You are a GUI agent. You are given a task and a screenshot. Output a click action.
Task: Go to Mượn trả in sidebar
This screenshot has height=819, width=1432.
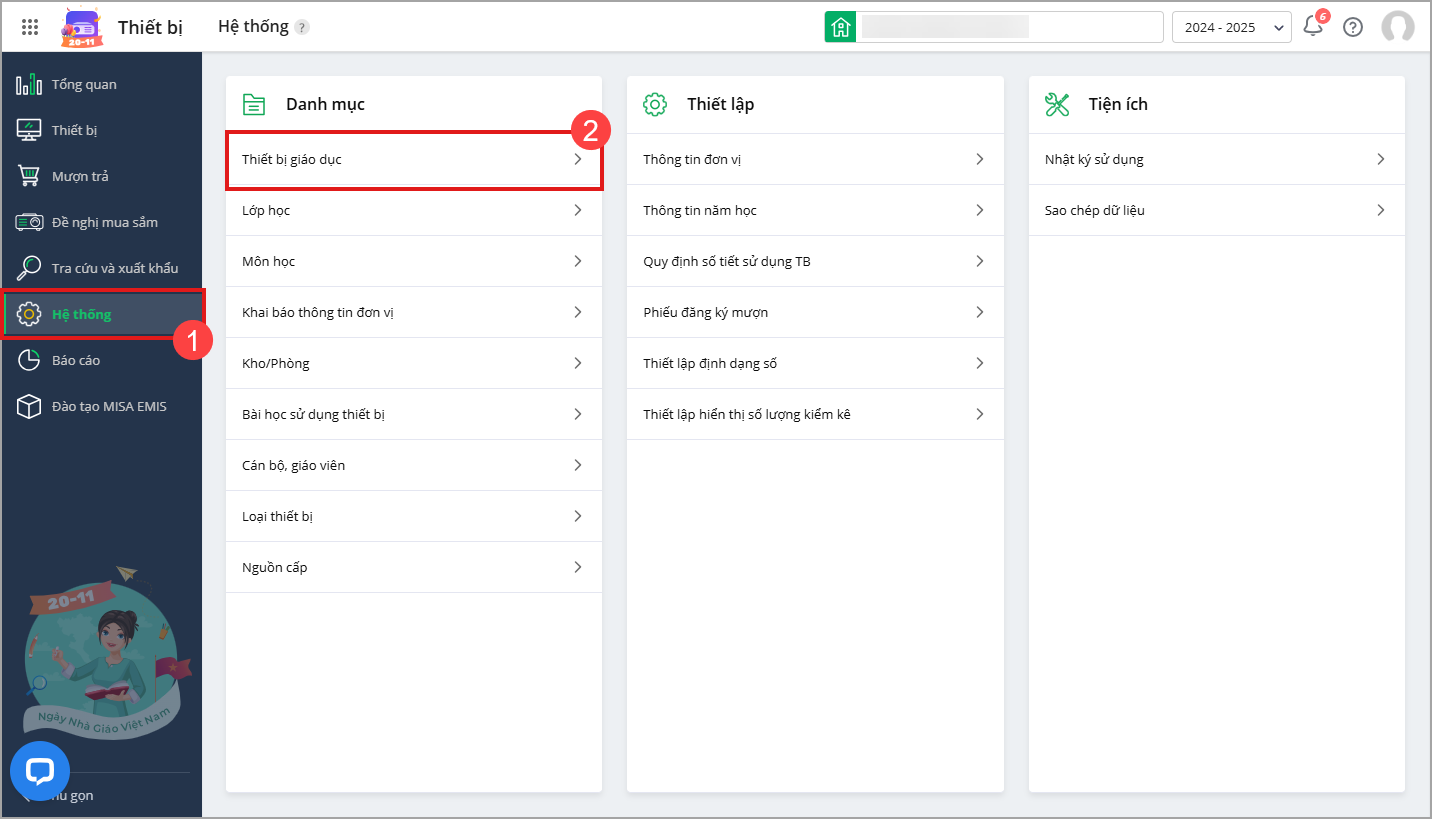tap(80, 176)
